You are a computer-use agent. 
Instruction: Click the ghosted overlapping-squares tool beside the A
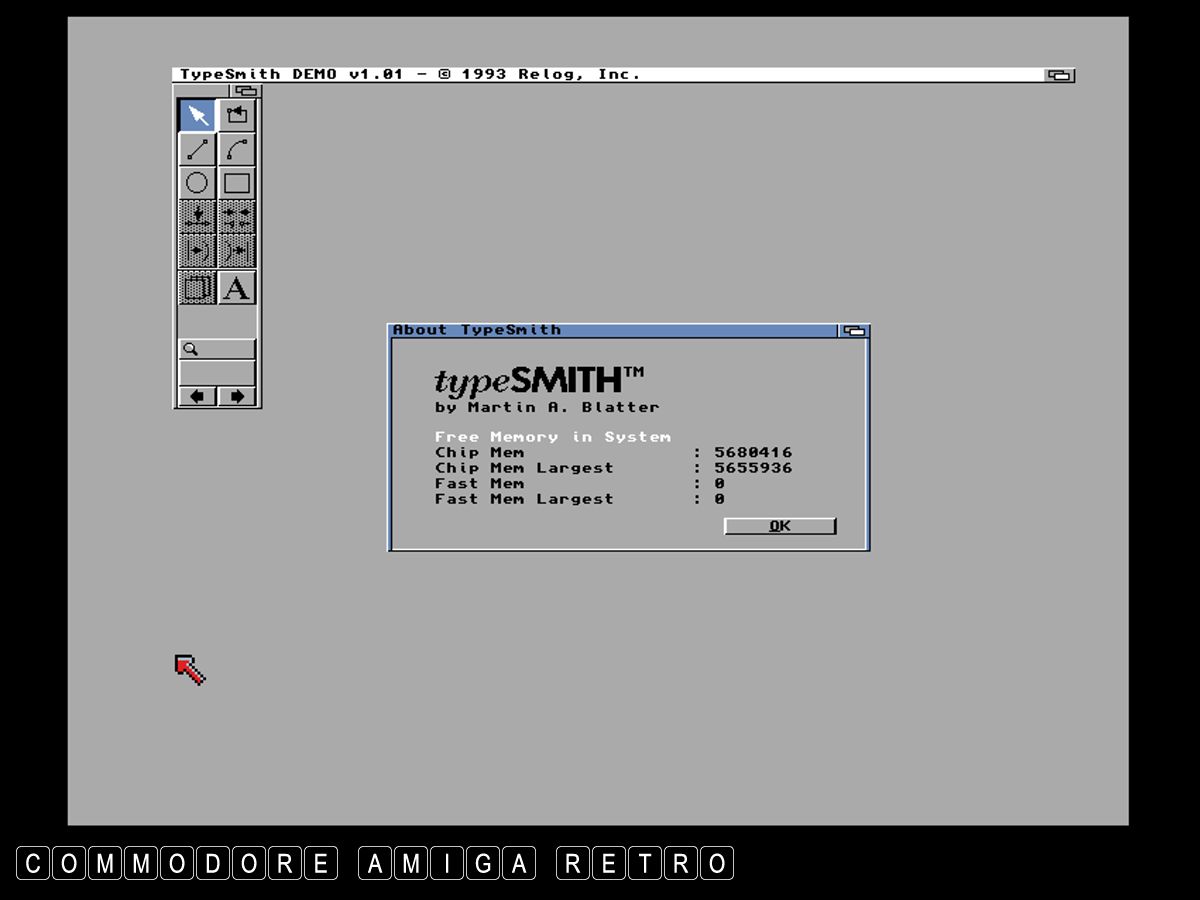pyautogui.click(x=198, y=288)
